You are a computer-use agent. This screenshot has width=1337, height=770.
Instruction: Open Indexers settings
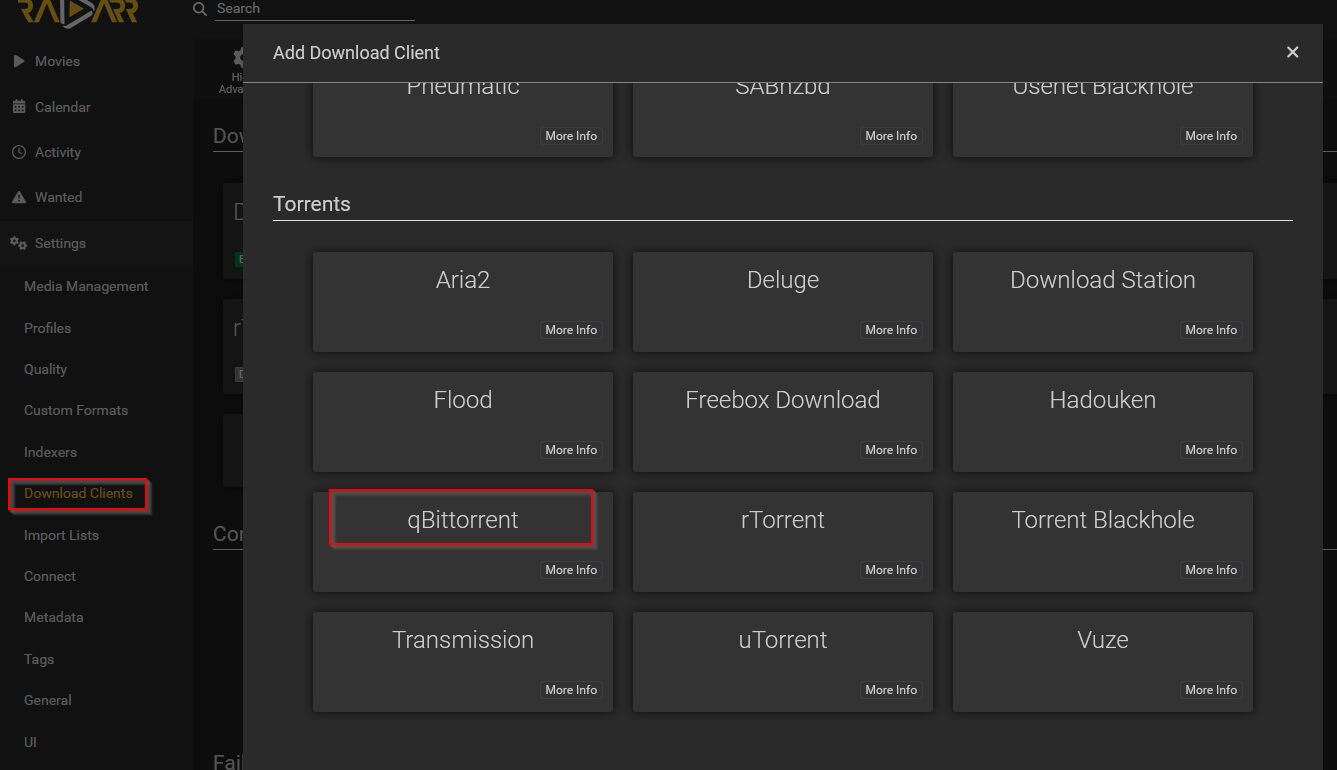click(50, 452)
